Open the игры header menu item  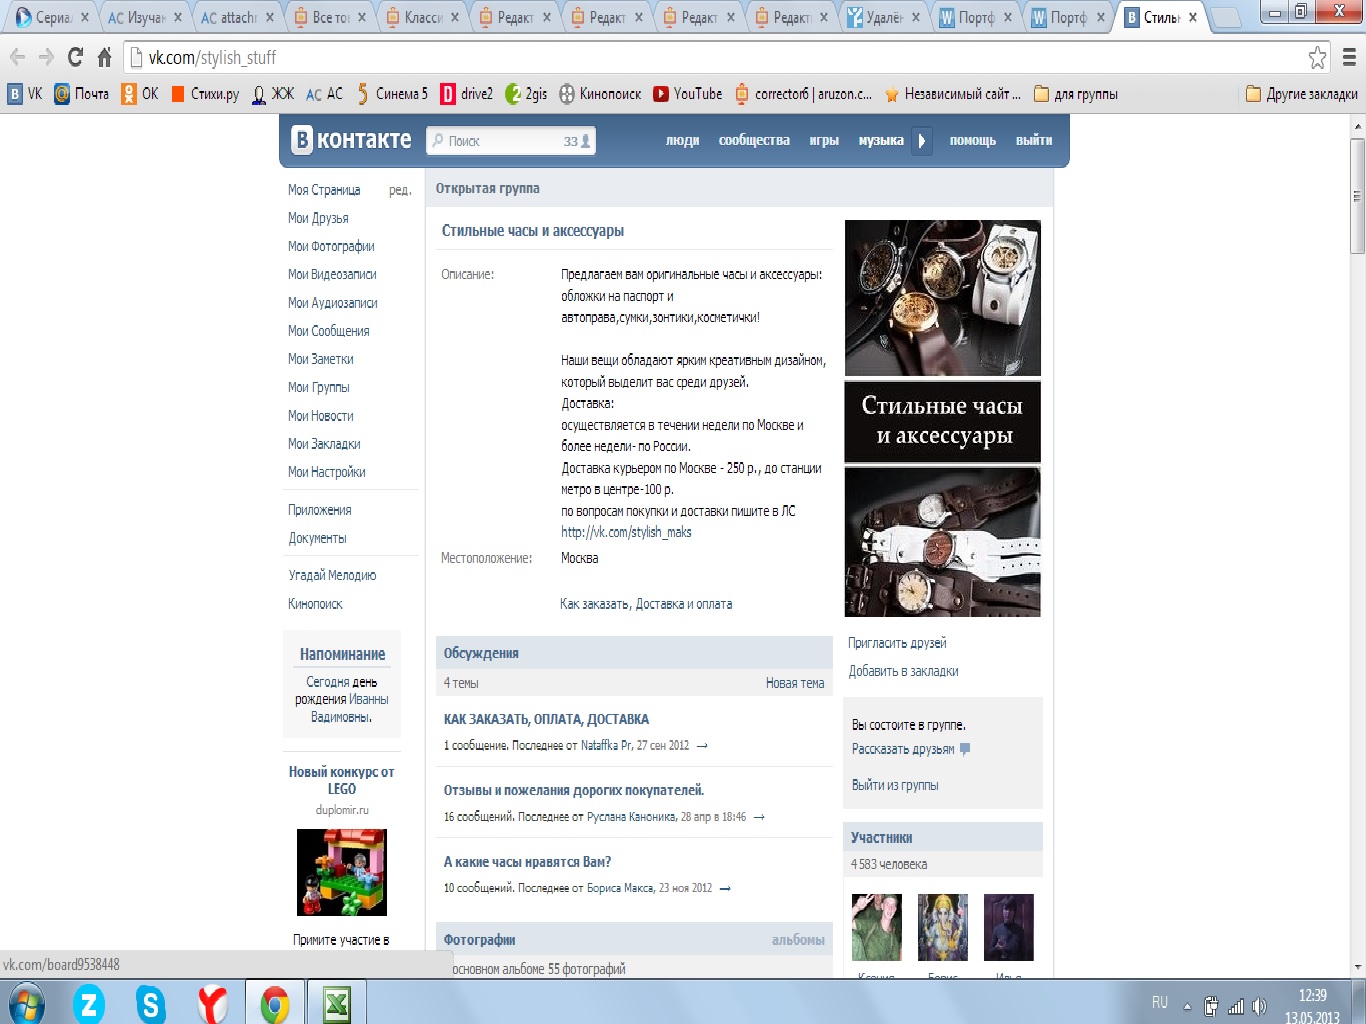point(824,141)
